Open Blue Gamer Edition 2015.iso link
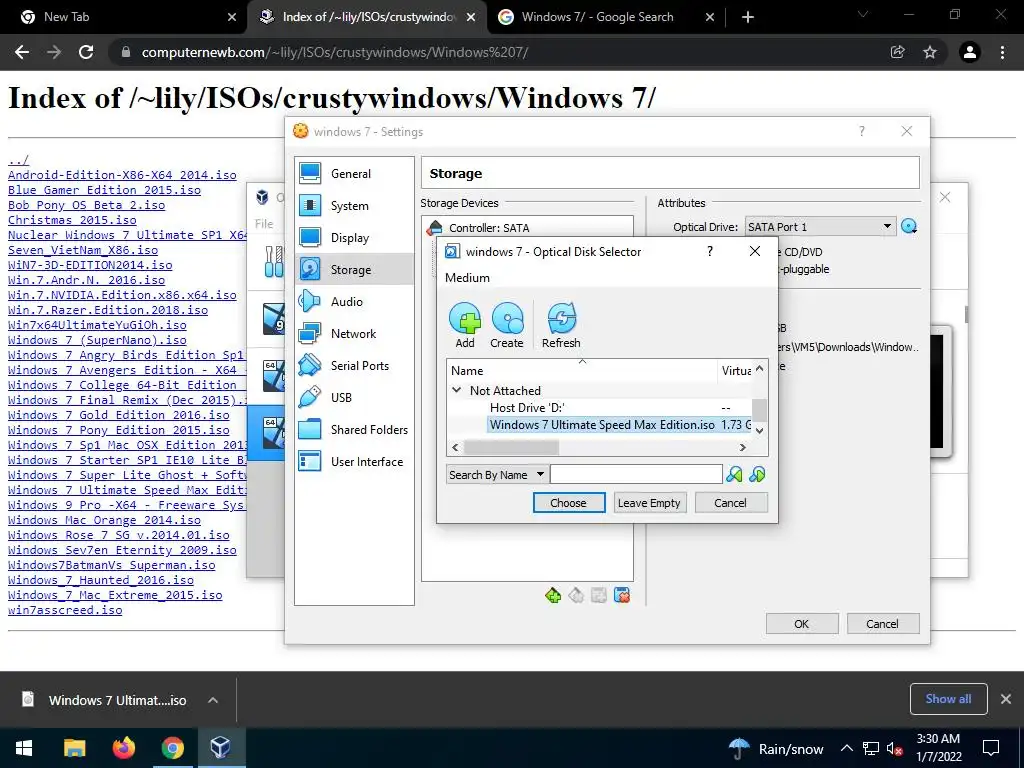This screenshot has width=1024, height=768. 104,190
